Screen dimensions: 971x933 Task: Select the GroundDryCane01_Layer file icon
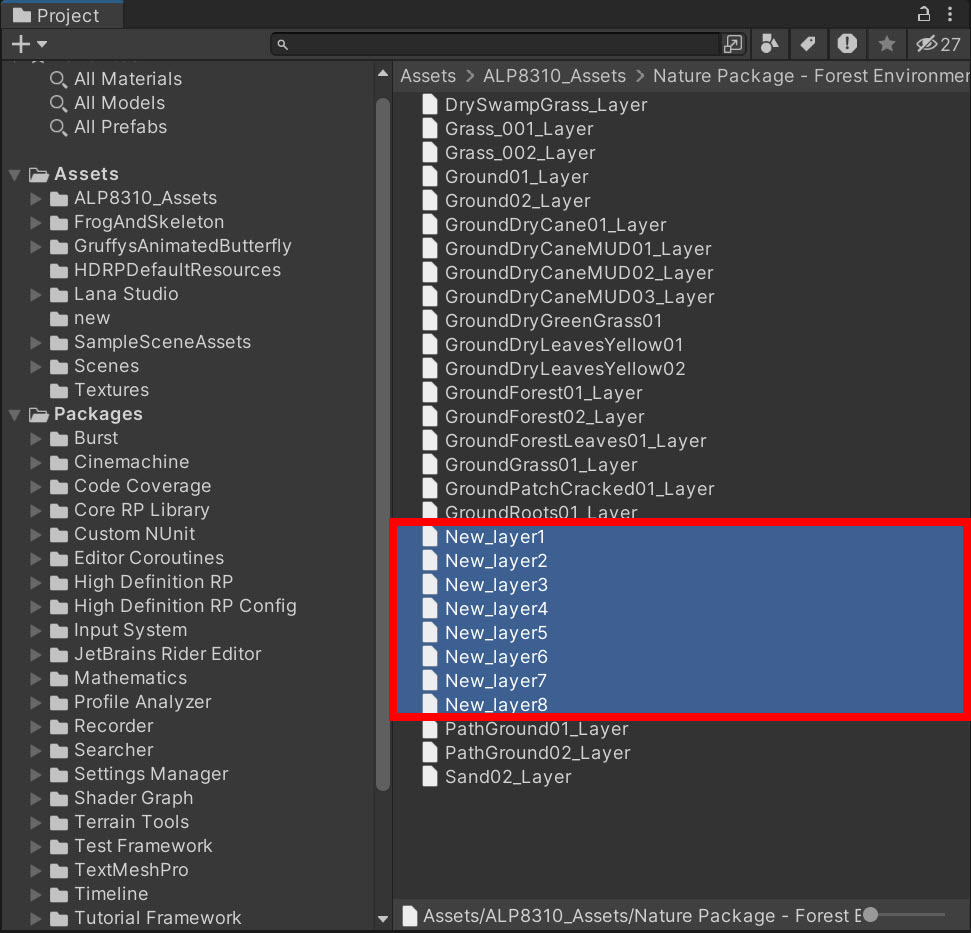[x=430, y=225]
